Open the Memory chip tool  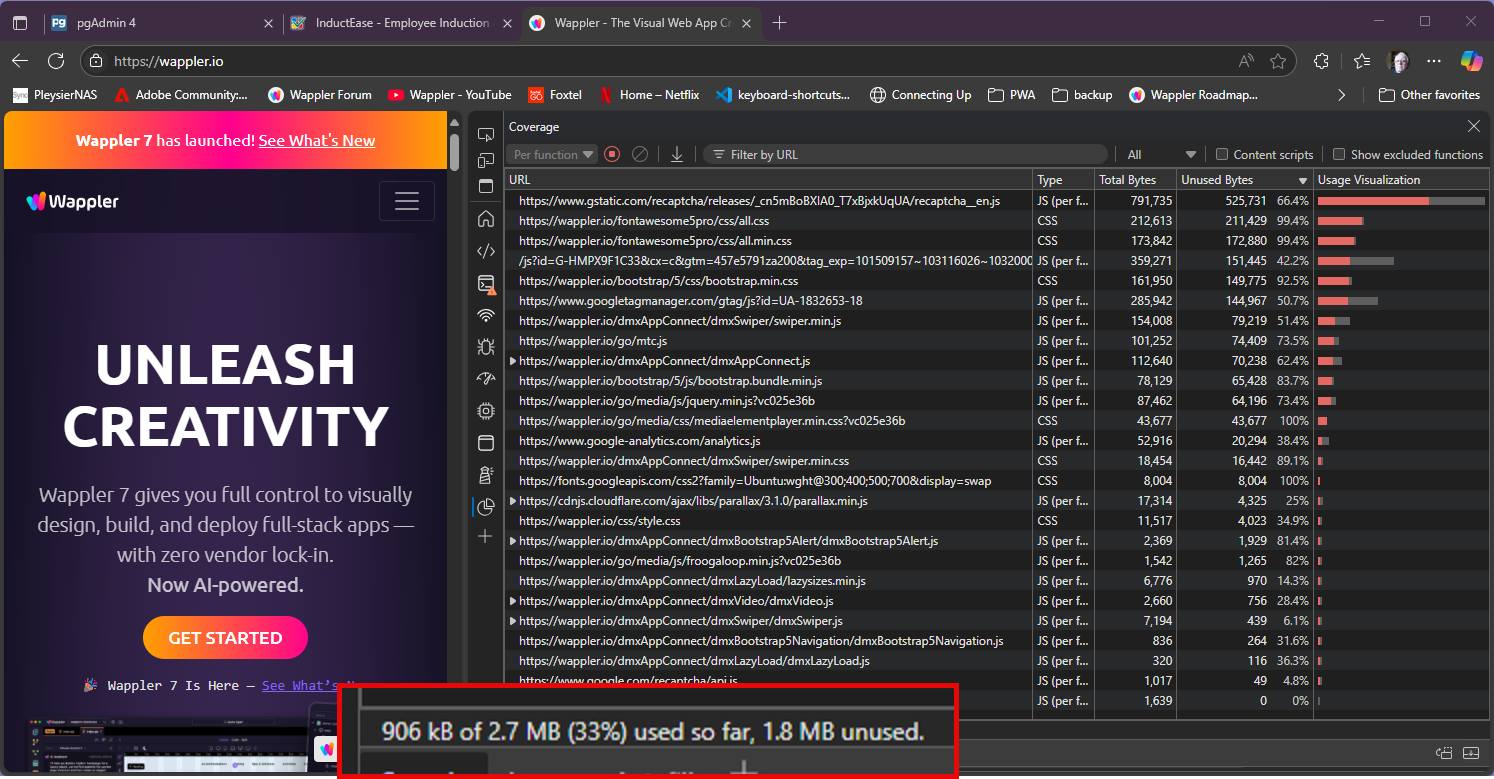click(x=486, y=411)
